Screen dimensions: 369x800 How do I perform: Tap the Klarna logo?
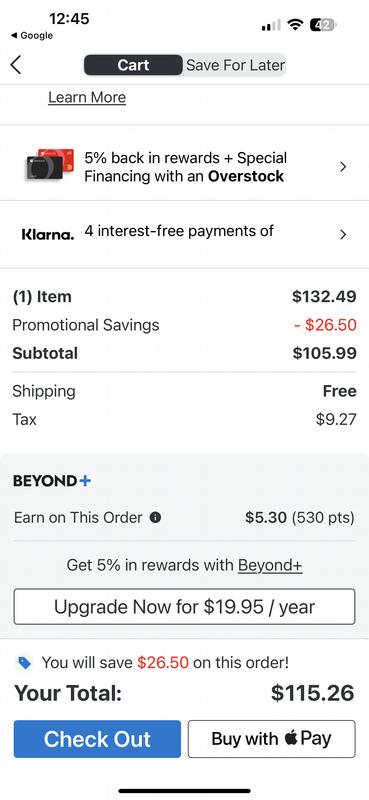click(x=48, y=234)
